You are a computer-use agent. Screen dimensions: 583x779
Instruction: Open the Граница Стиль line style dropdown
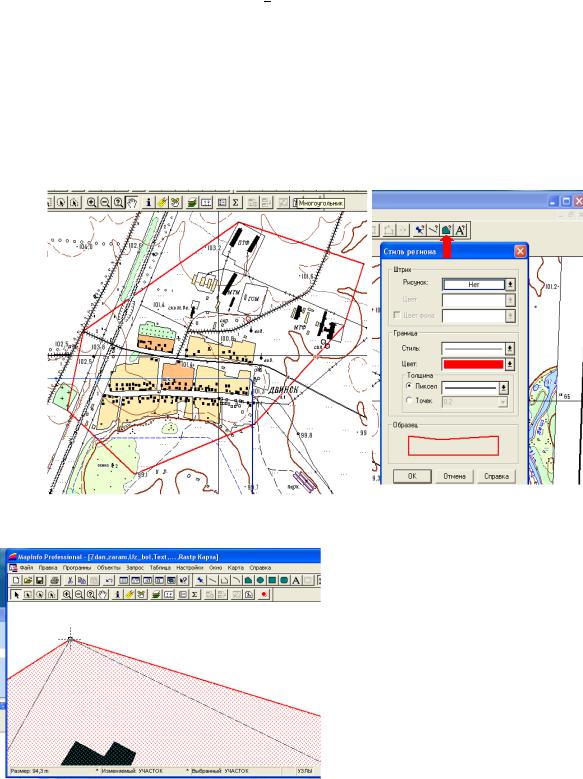[510, 349]
